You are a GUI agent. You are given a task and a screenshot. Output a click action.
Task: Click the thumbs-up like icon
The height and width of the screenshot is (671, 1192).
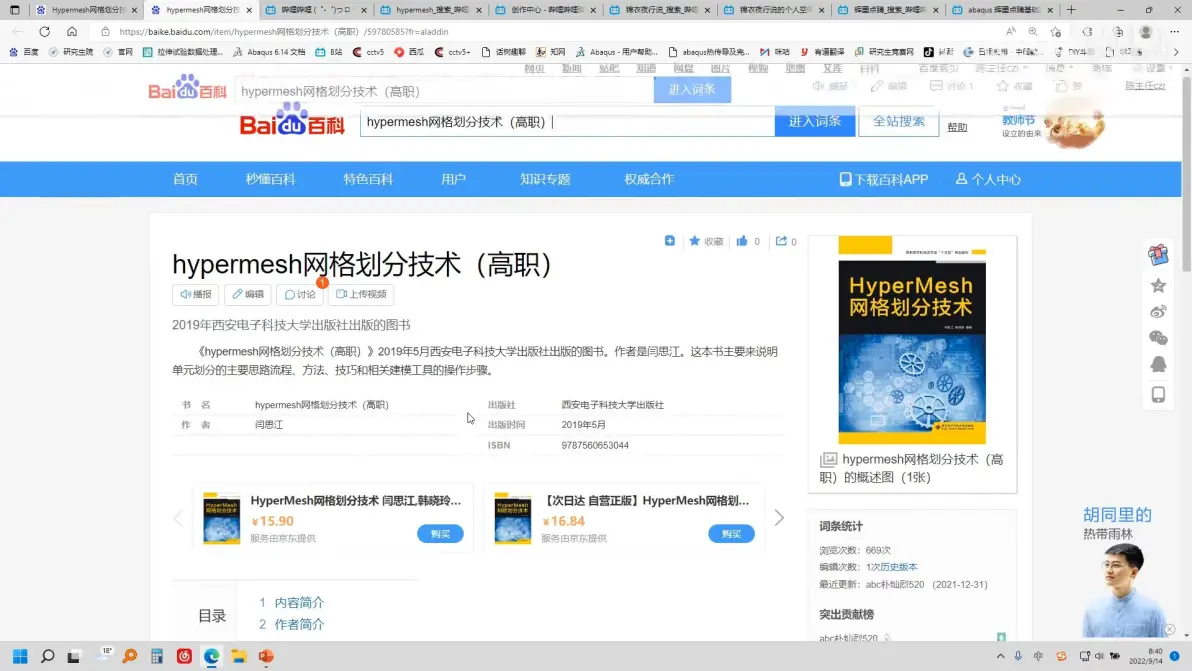point(742,241)
